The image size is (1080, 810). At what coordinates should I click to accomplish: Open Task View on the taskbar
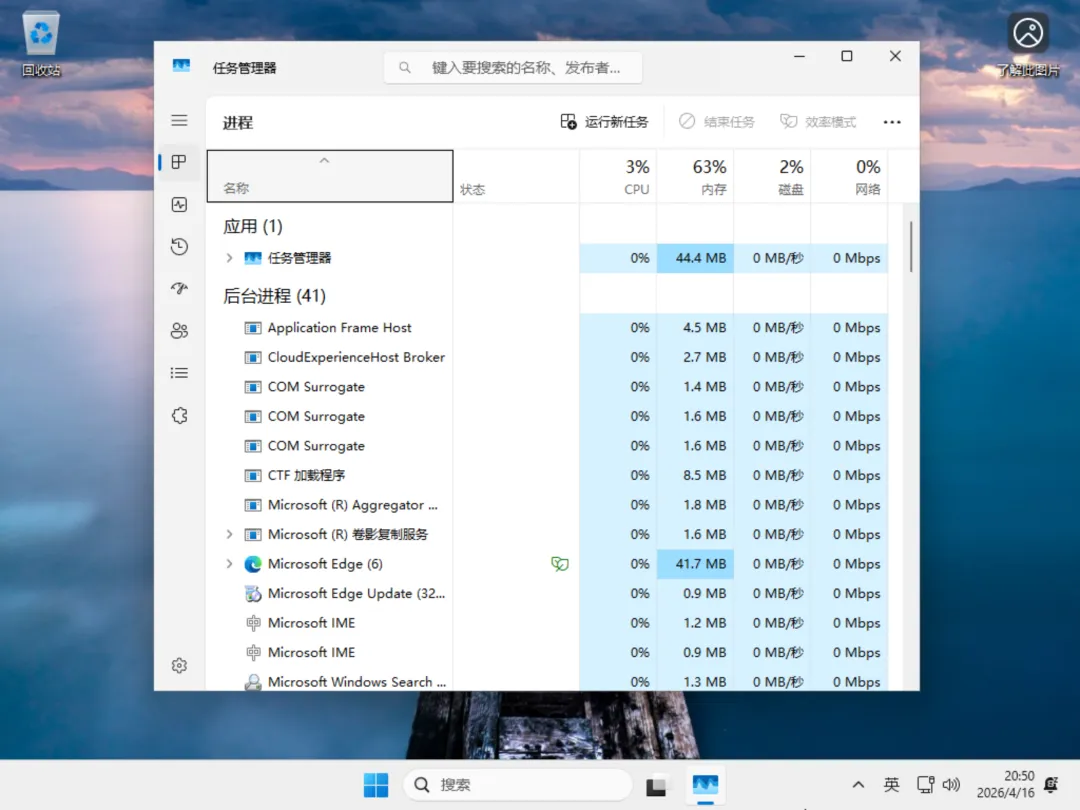656,785
